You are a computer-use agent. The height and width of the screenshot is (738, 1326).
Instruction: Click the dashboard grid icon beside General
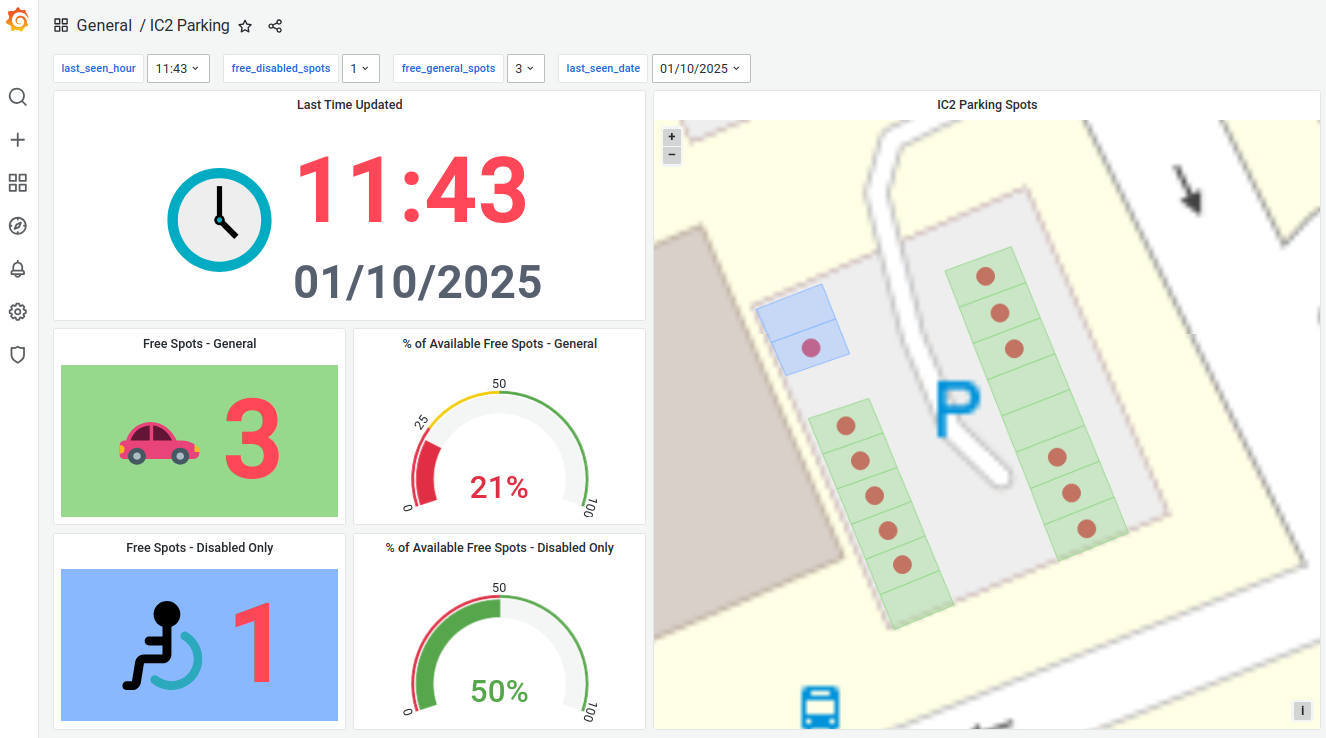(61, 26)
